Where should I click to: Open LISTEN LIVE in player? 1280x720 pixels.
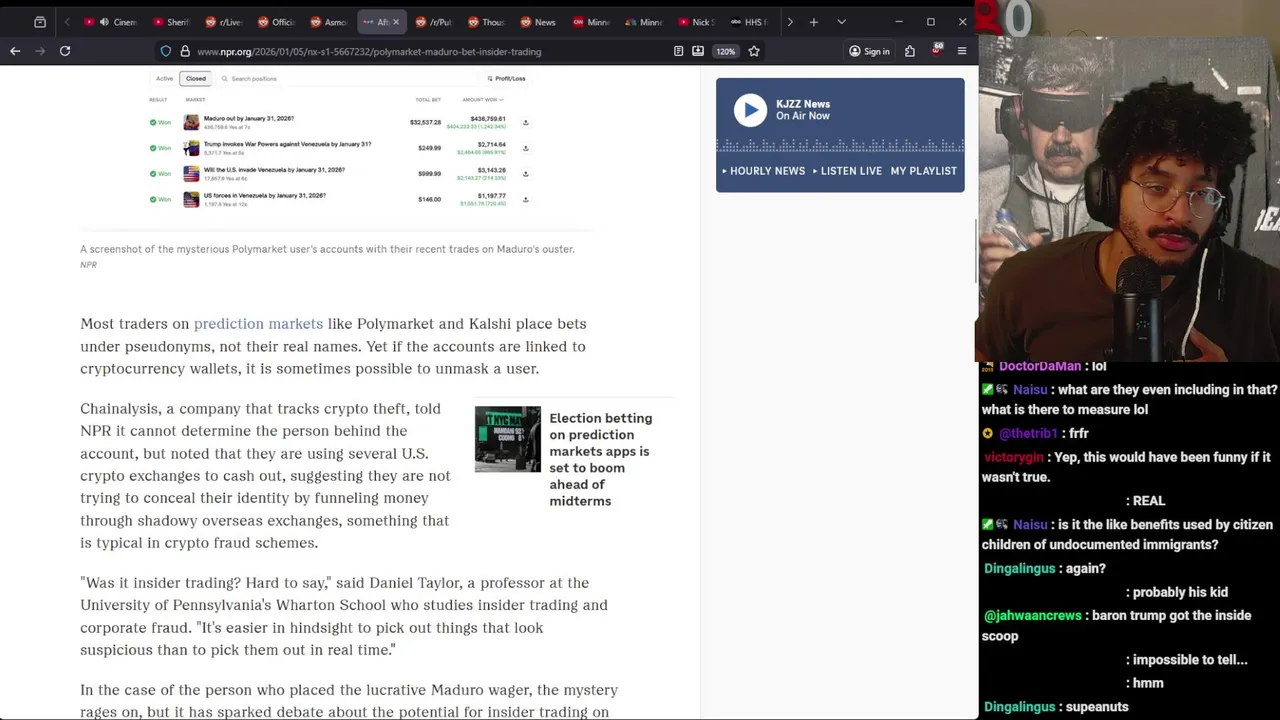(847, 171)
